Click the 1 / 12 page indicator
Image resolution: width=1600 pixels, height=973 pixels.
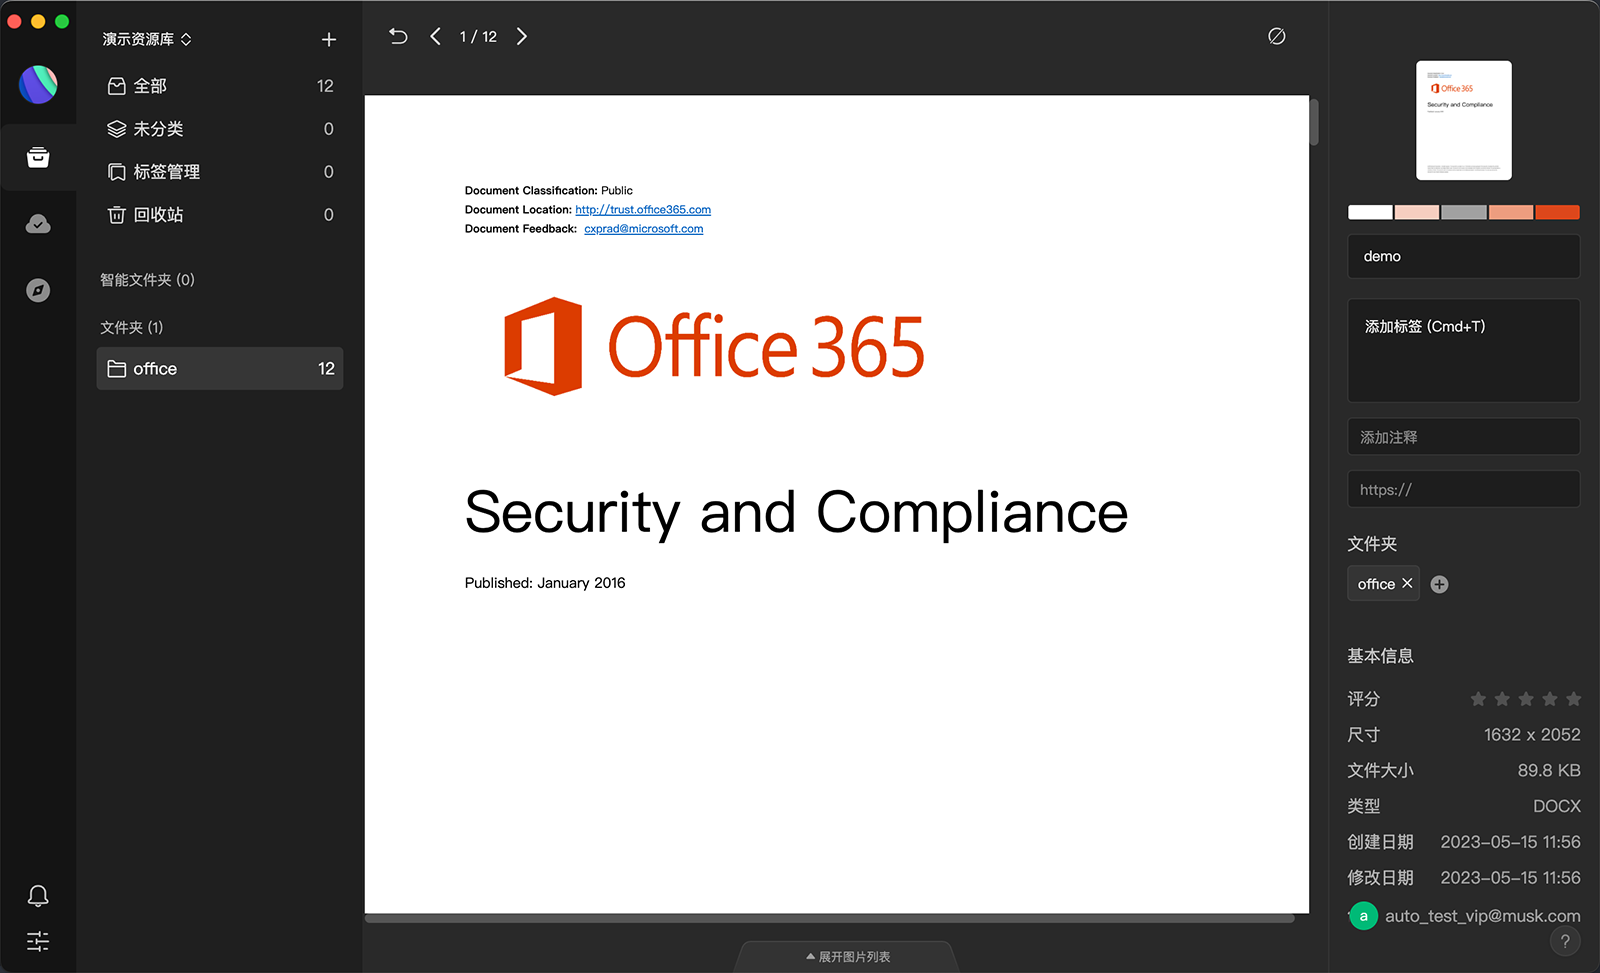(478, 37)
